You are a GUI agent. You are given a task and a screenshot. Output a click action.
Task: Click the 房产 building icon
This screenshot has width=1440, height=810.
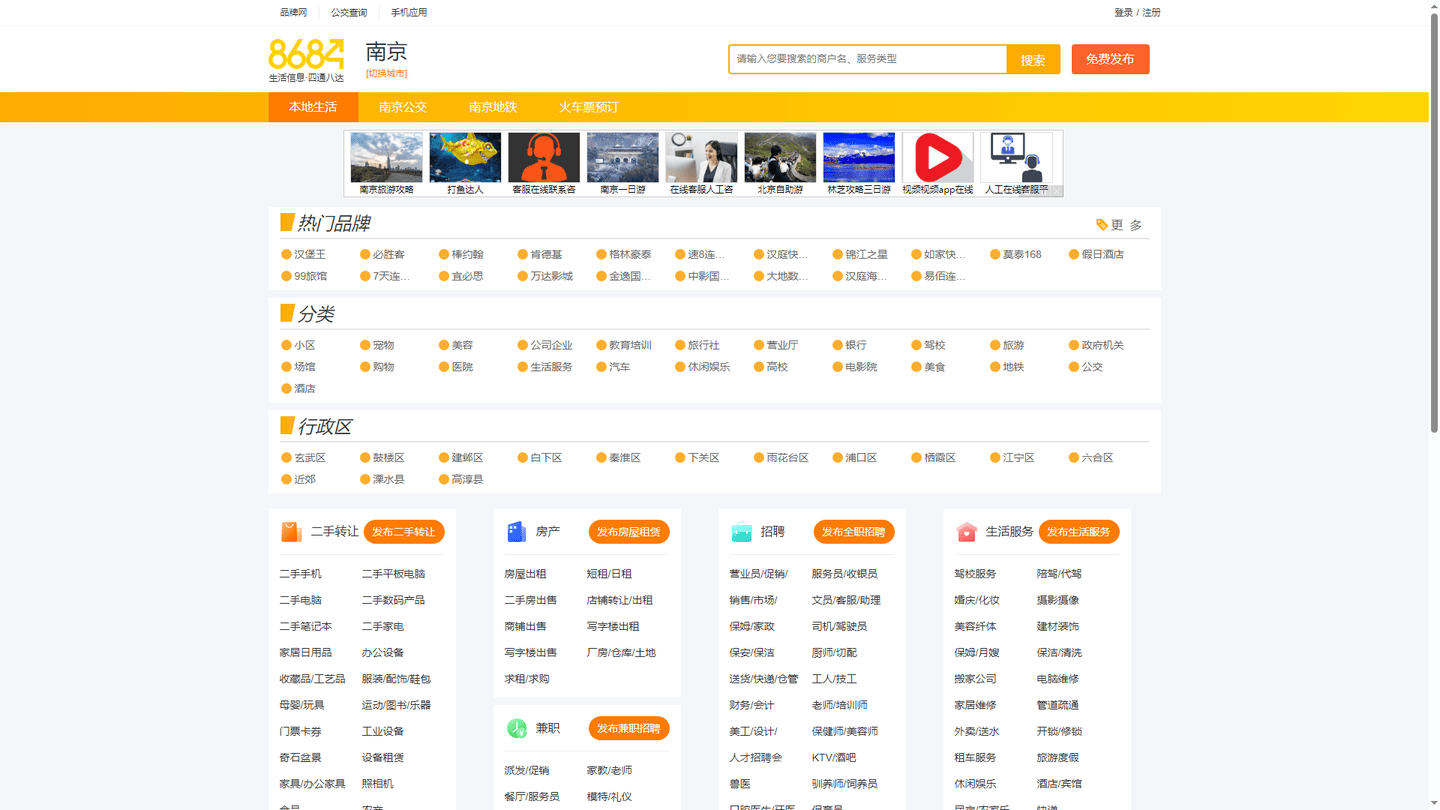coord(516,532)
